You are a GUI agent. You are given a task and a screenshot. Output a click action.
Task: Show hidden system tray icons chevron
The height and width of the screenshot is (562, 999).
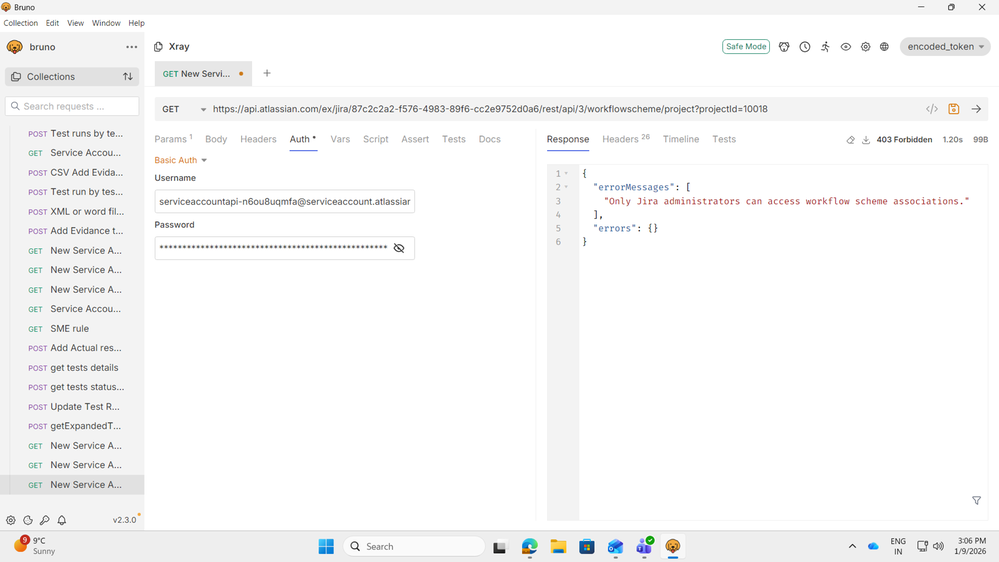coord(852,546)
